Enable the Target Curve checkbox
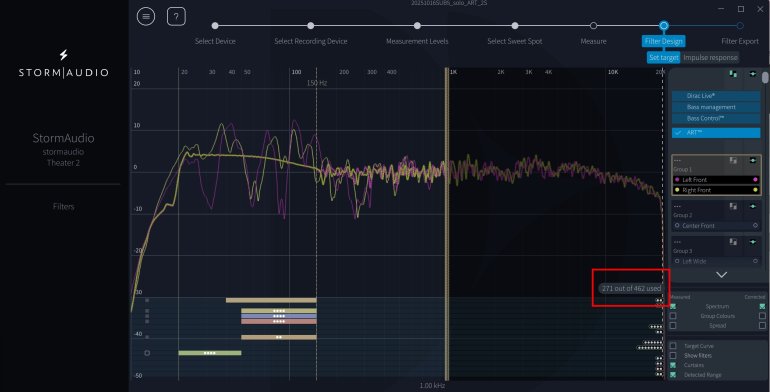Viewport: 770px width, 392px height. click(673, 346)
